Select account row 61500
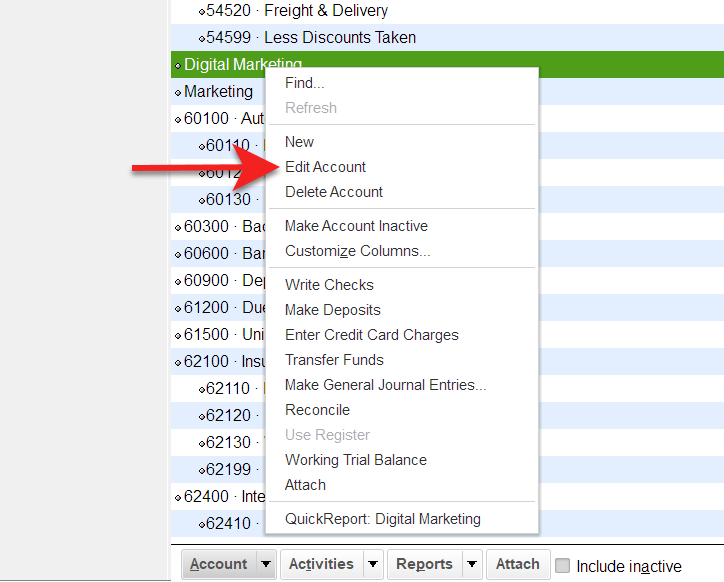 coord(218,335)
